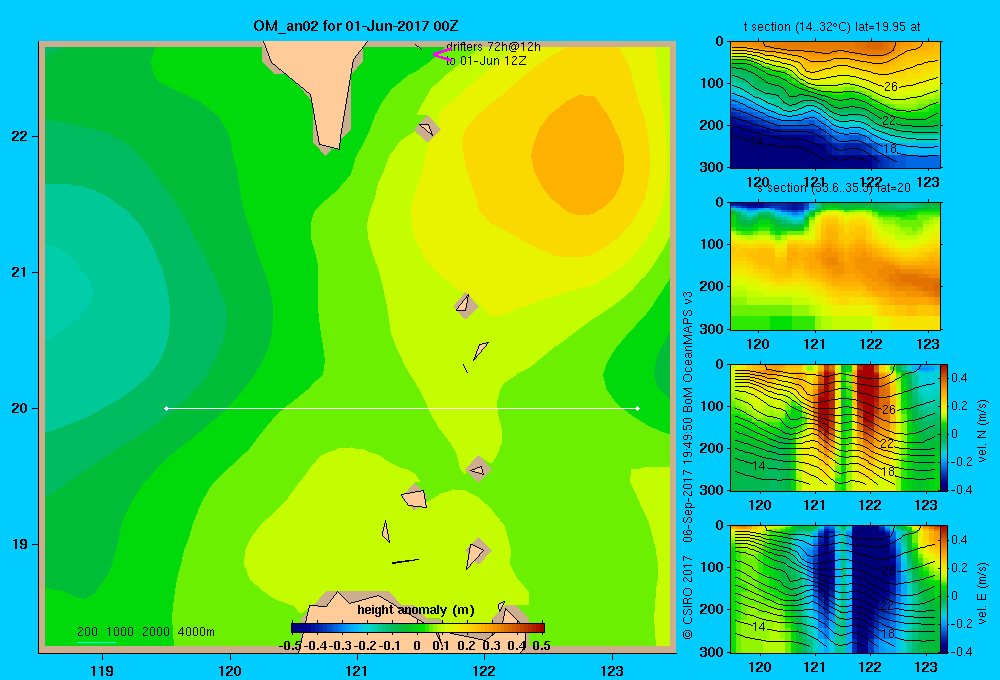The width and height of the screenshot is (1000, 680).
Task: Click the temperature section panel
Action: coord(835,105)
